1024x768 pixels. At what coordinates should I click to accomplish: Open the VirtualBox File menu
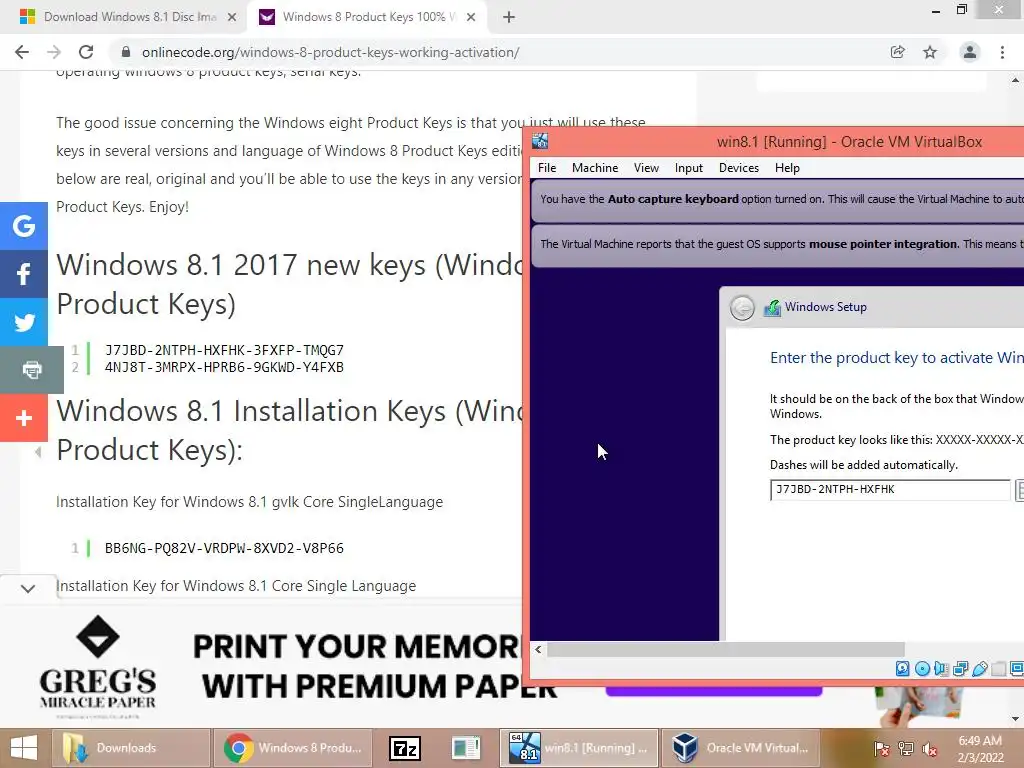(x=547, y=168)
